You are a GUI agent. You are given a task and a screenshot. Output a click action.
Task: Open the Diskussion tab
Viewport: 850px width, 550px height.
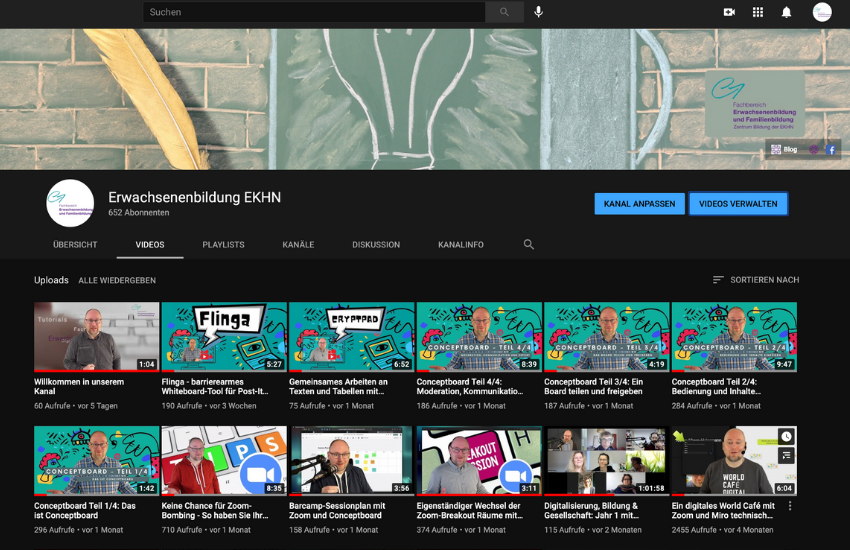click(376, 244)
